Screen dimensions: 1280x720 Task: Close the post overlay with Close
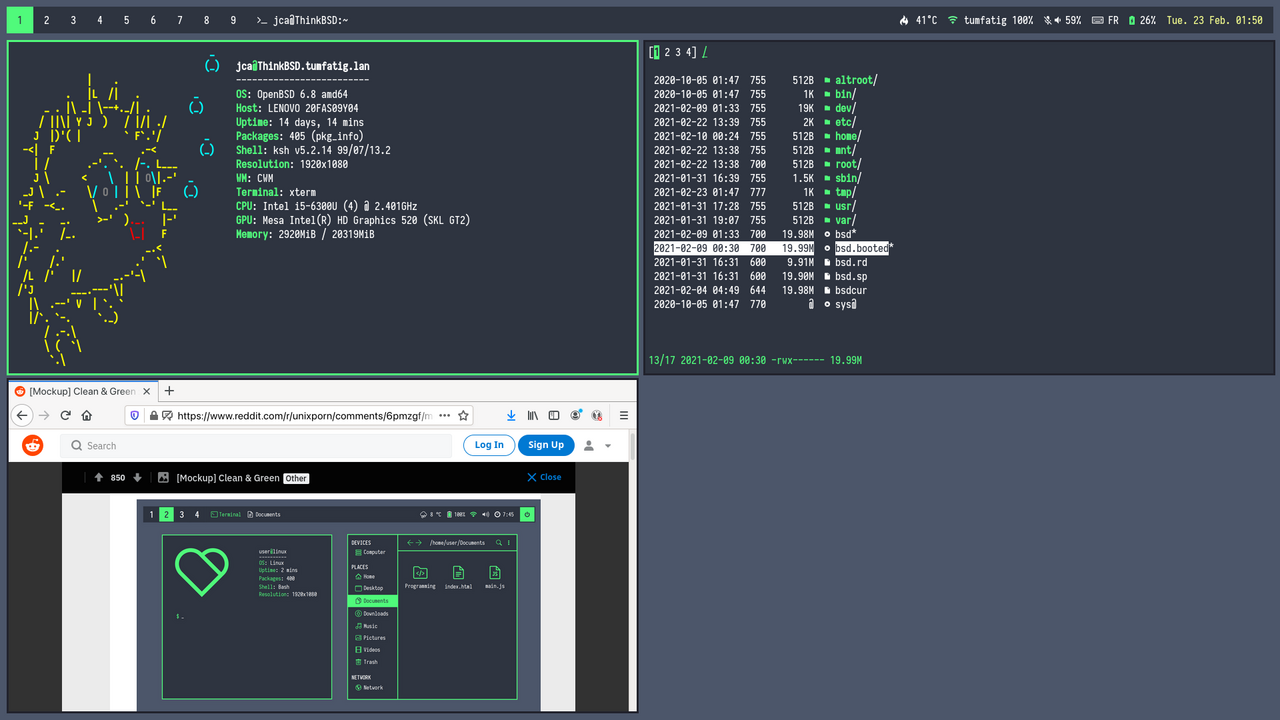[544, 477]
